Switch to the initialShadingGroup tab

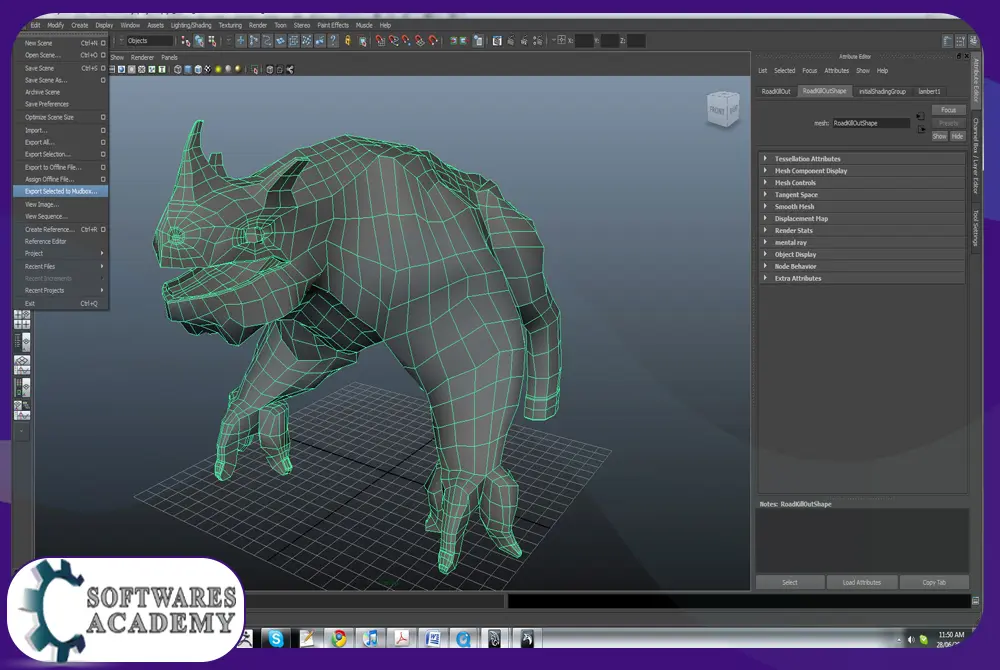[x=882, y=91]
